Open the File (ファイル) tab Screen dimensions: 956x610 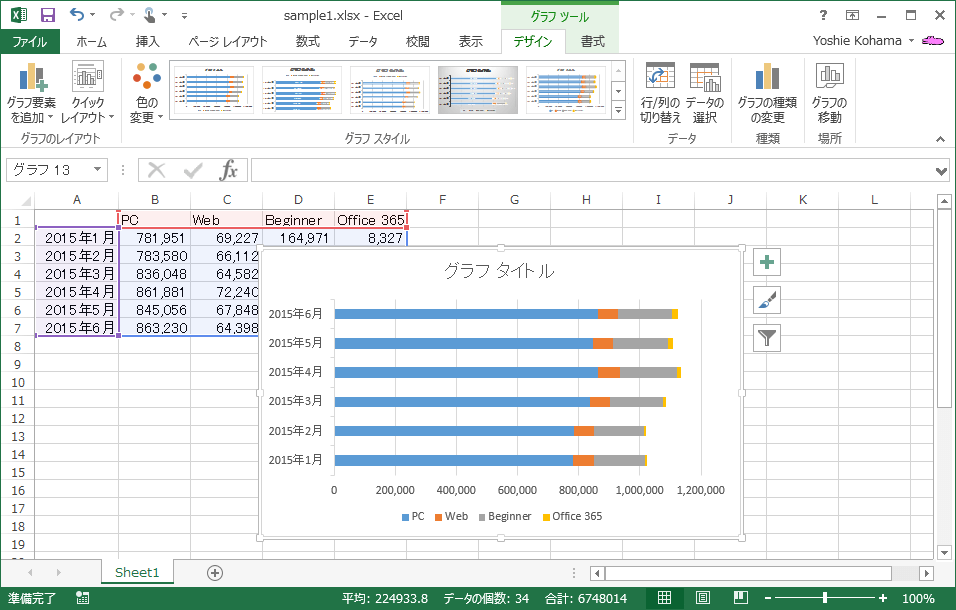30,41
